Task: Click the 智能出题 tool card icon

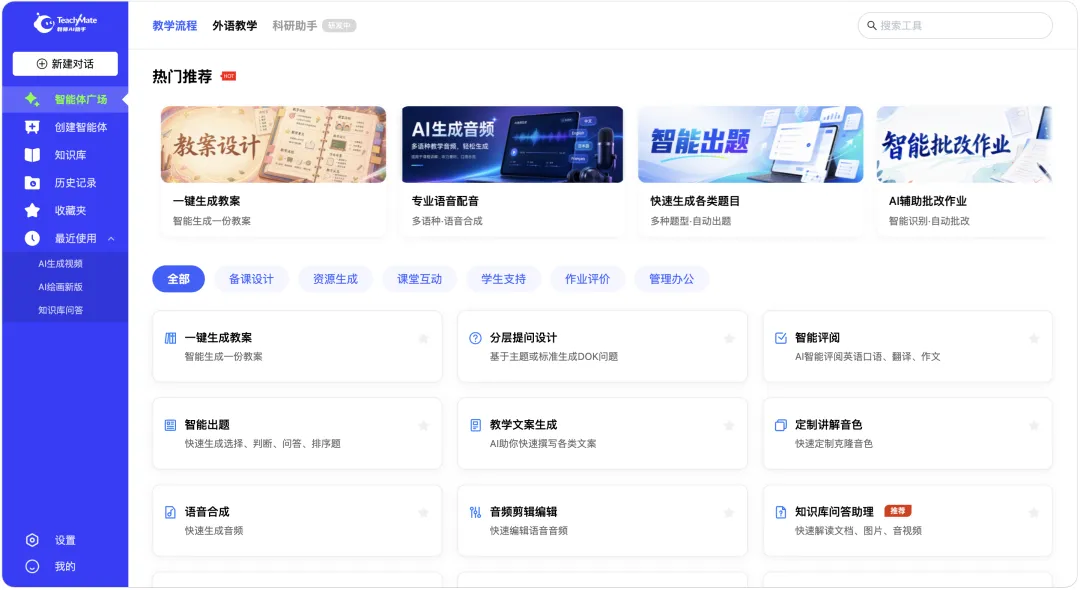Action: (170, 425)
